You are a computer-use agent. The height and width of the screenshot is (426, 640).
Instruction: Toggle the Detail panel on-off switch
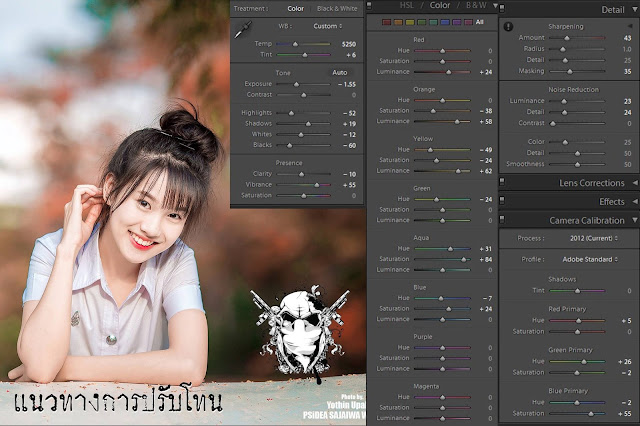[502, 9]
